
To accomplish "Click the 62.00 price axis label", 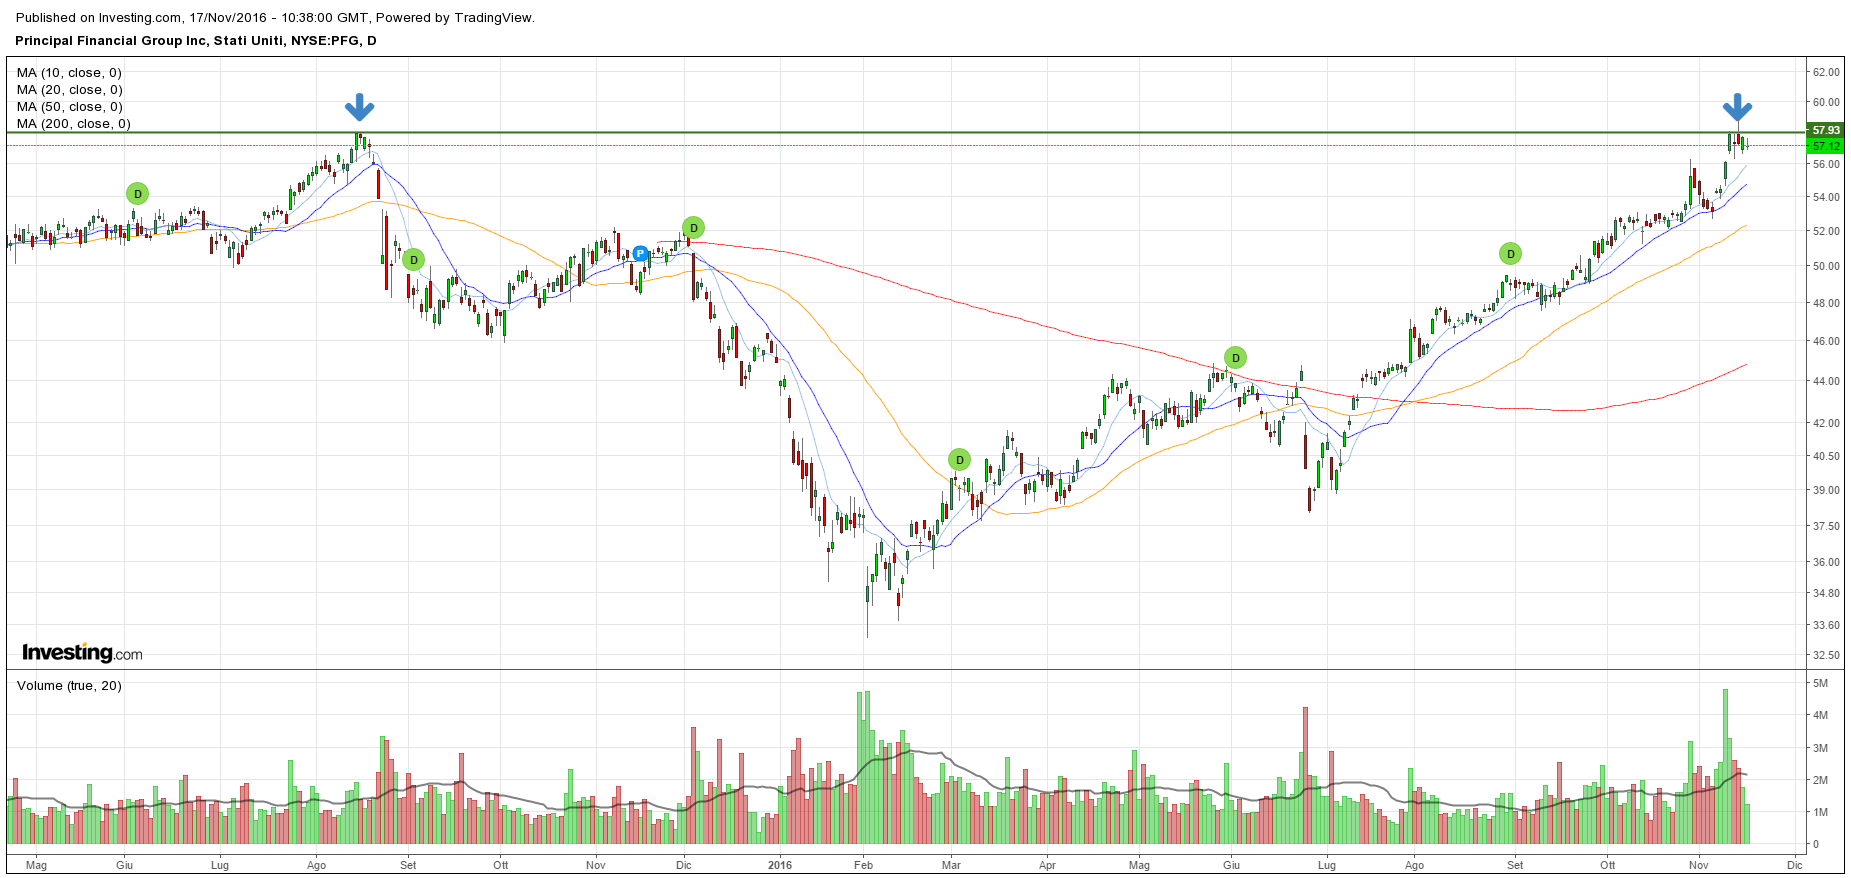I will 1826,72.
